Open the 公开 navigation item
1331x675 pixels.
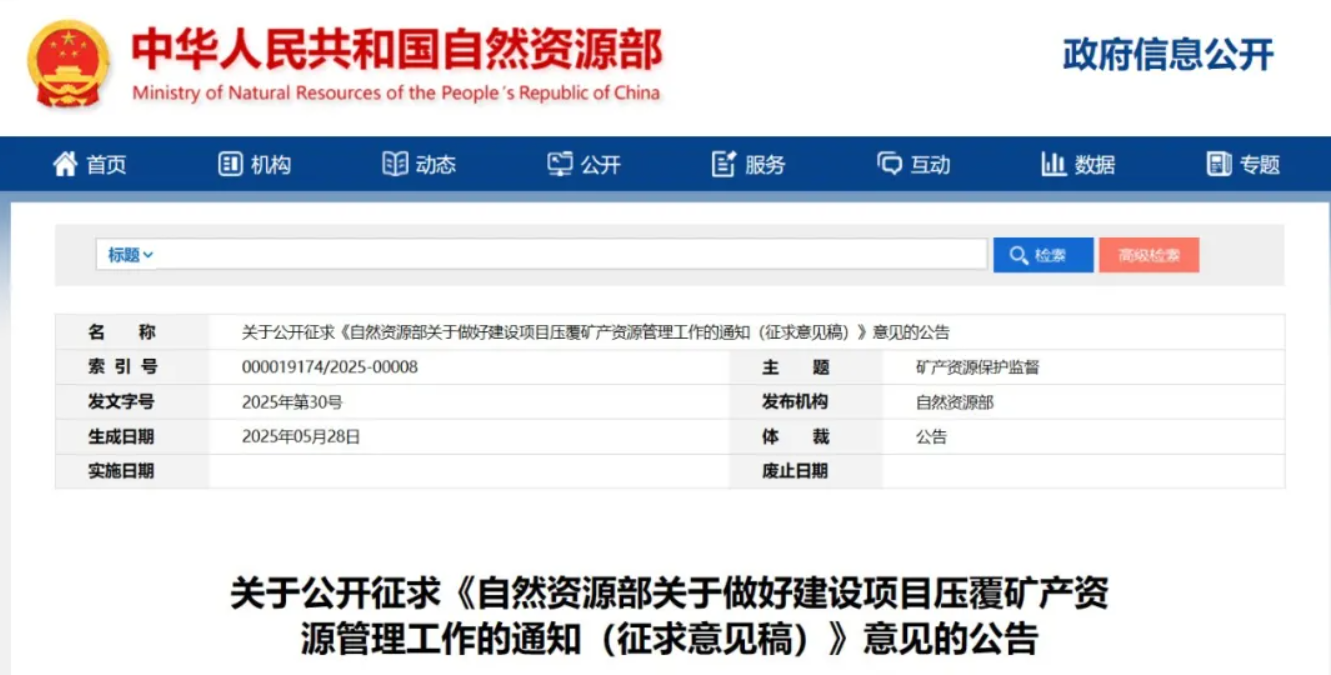coord(584,164)
